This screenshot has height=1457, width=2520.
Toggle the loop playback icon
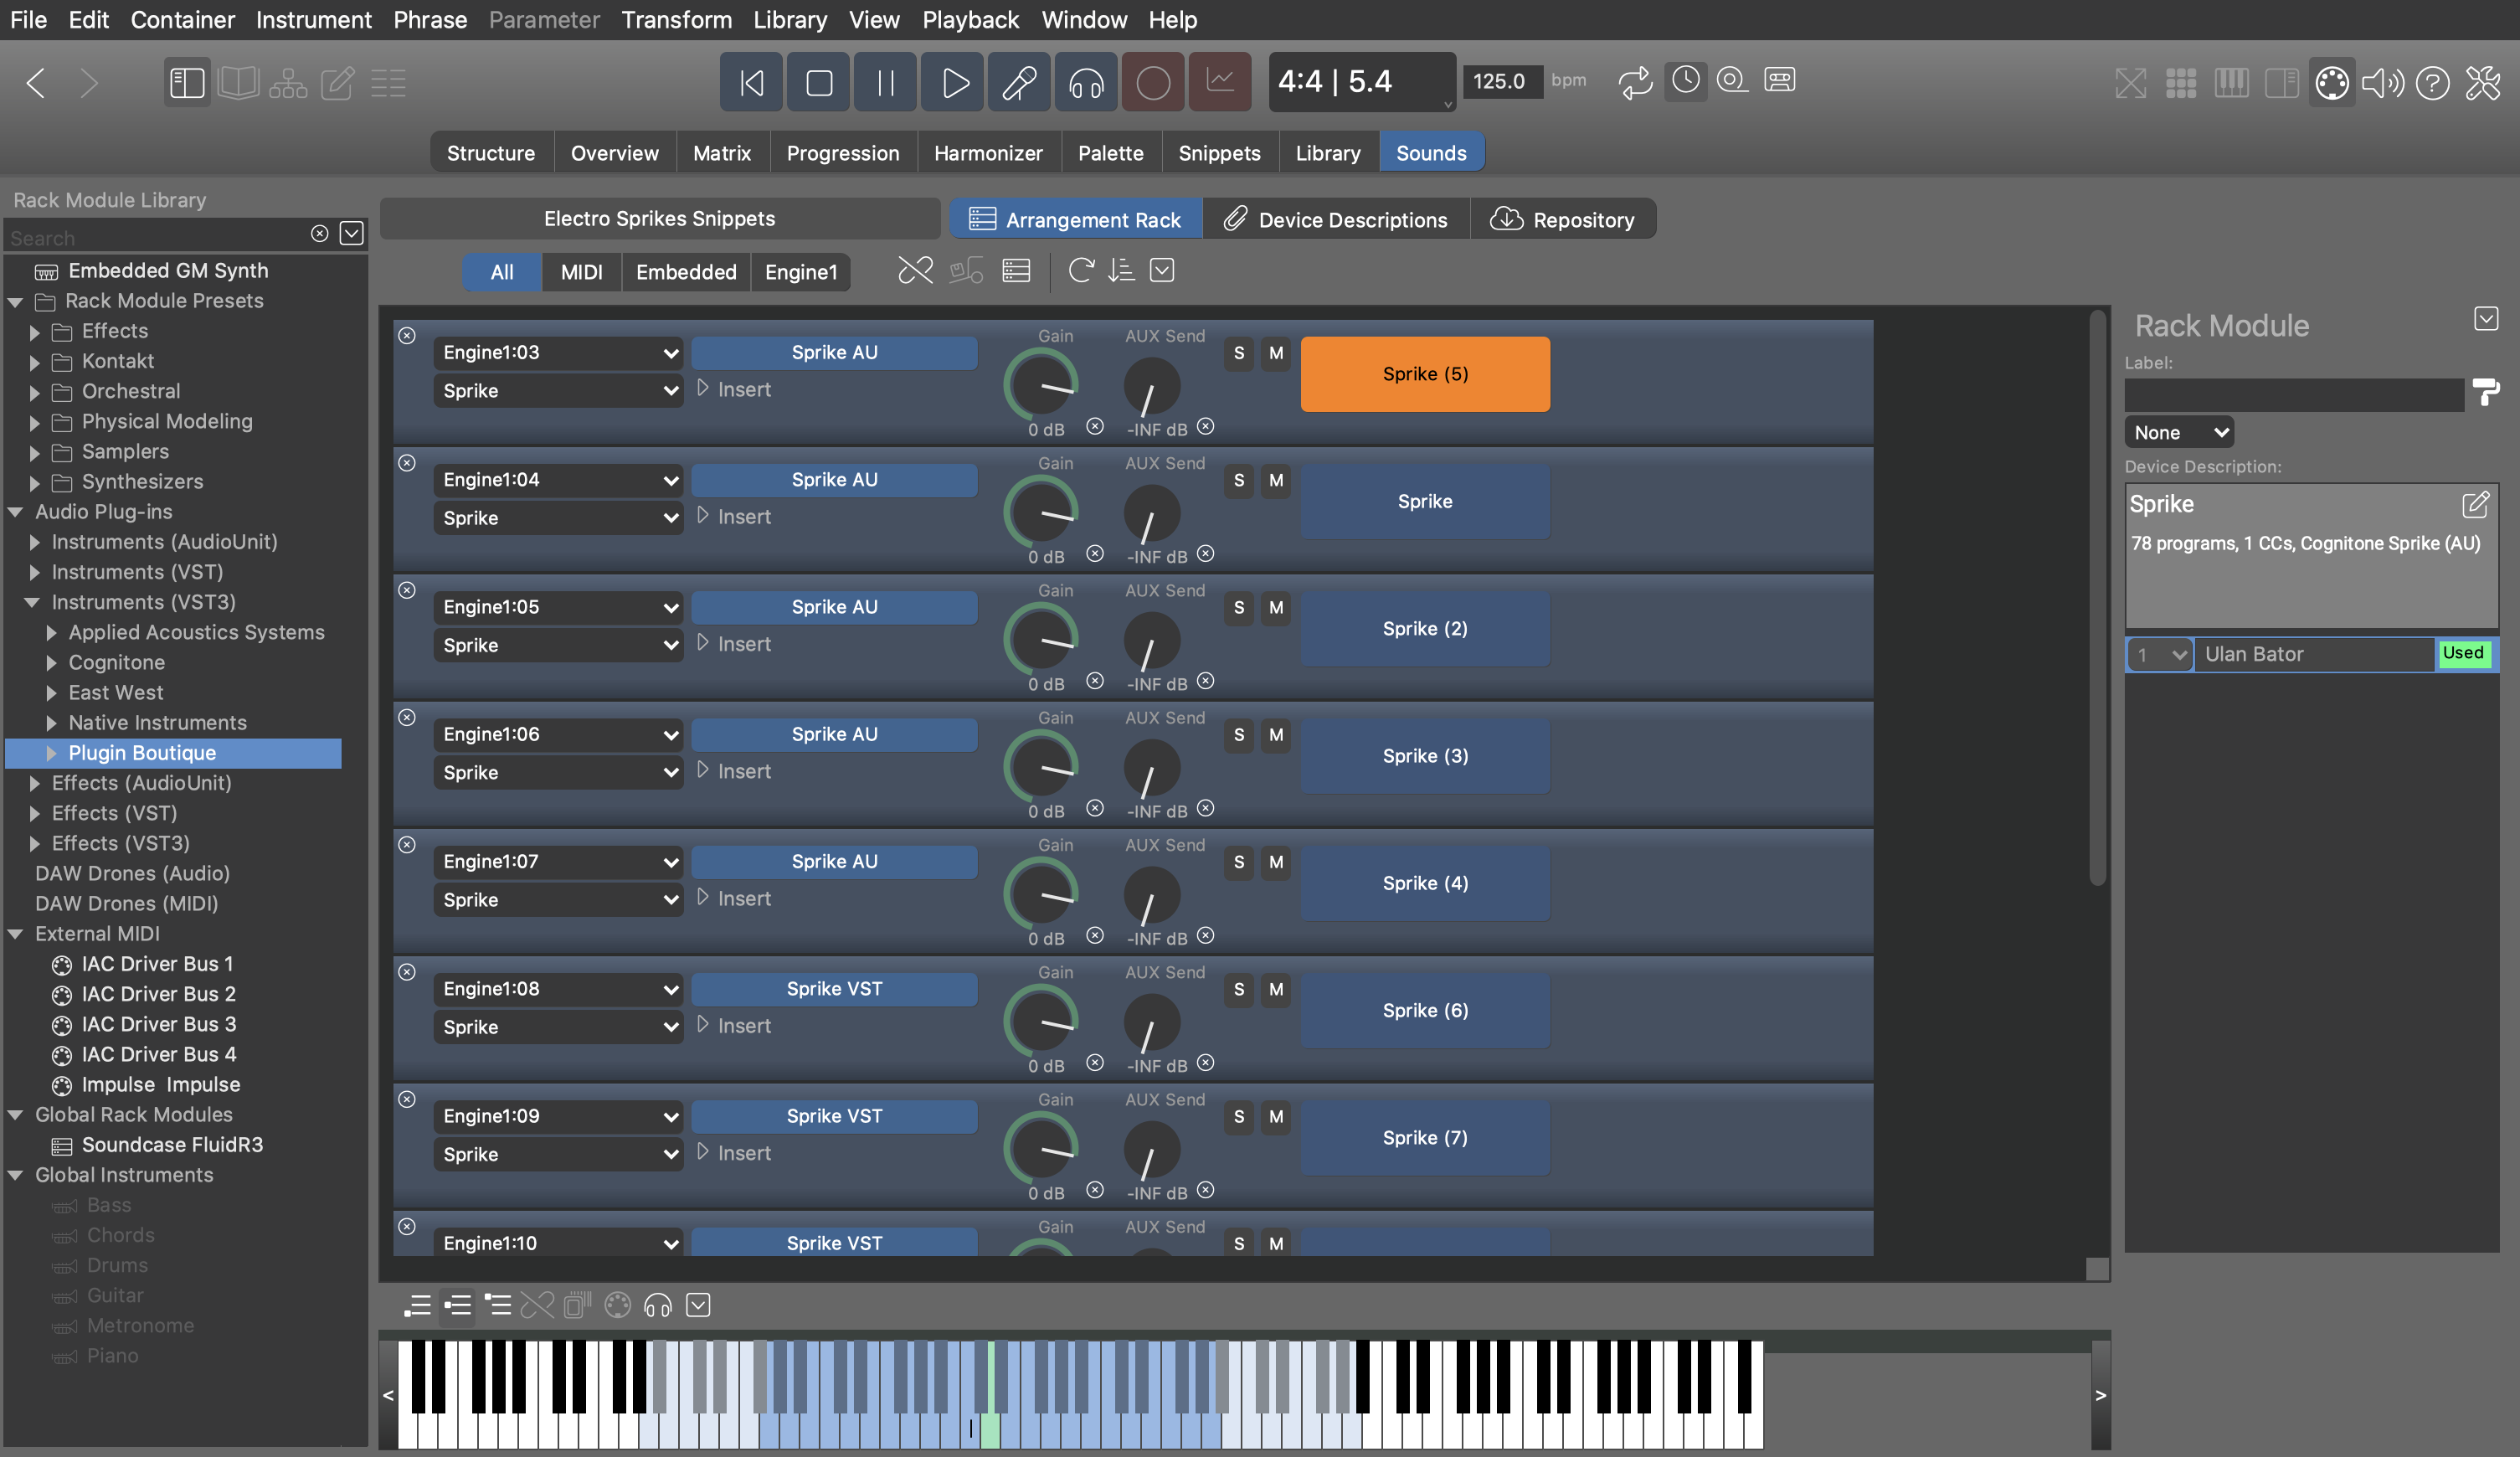pos(1635,82)
